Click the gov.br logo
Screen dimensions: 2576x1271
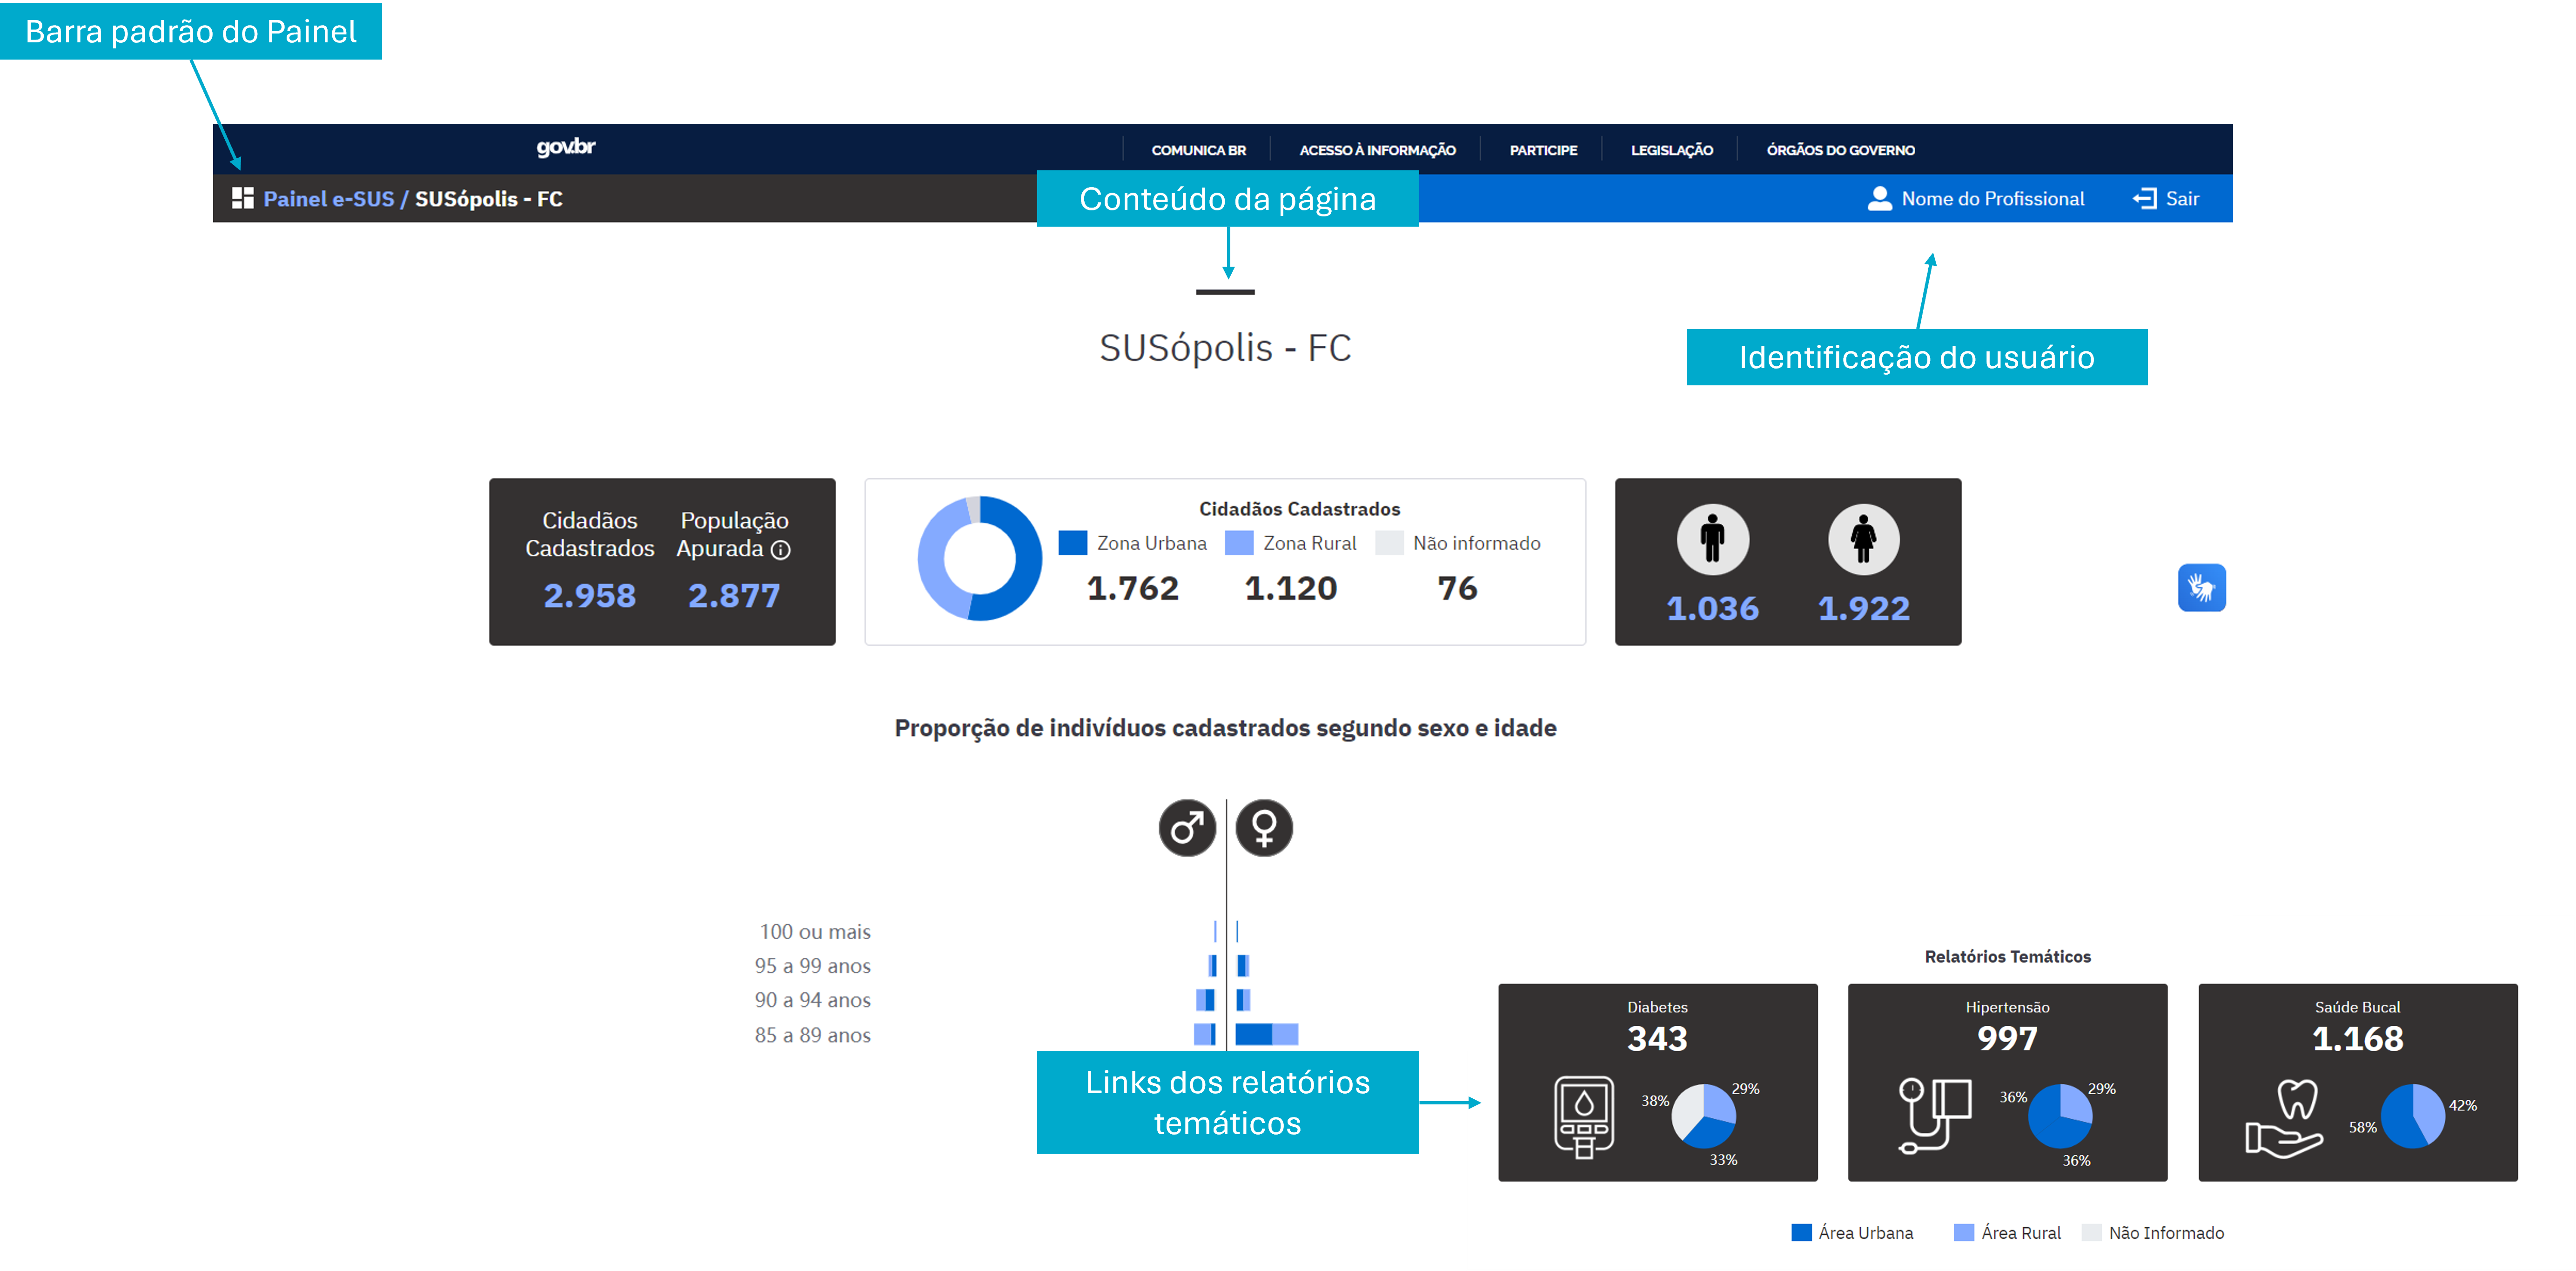click(x=566, y=147)
